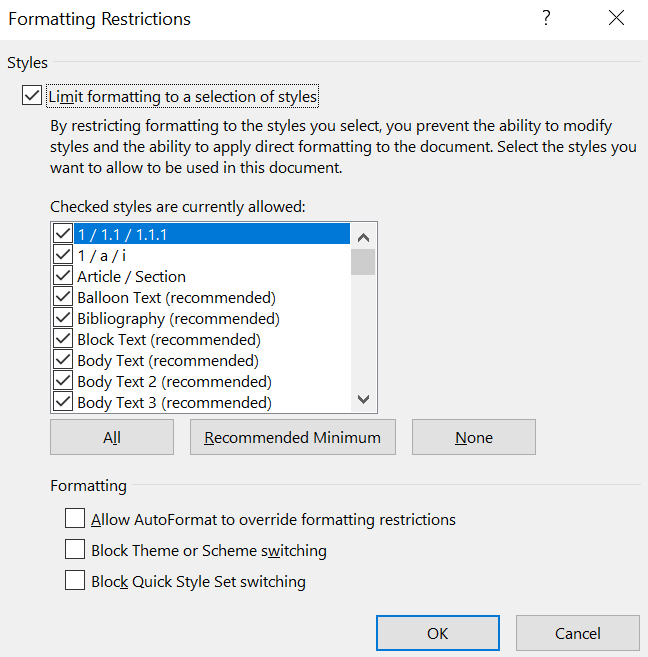The width and height of the screenshot is (648, 657).
Task: Uncheck the Body Text 2 checkbox
Action: click(x=64, y=382)
